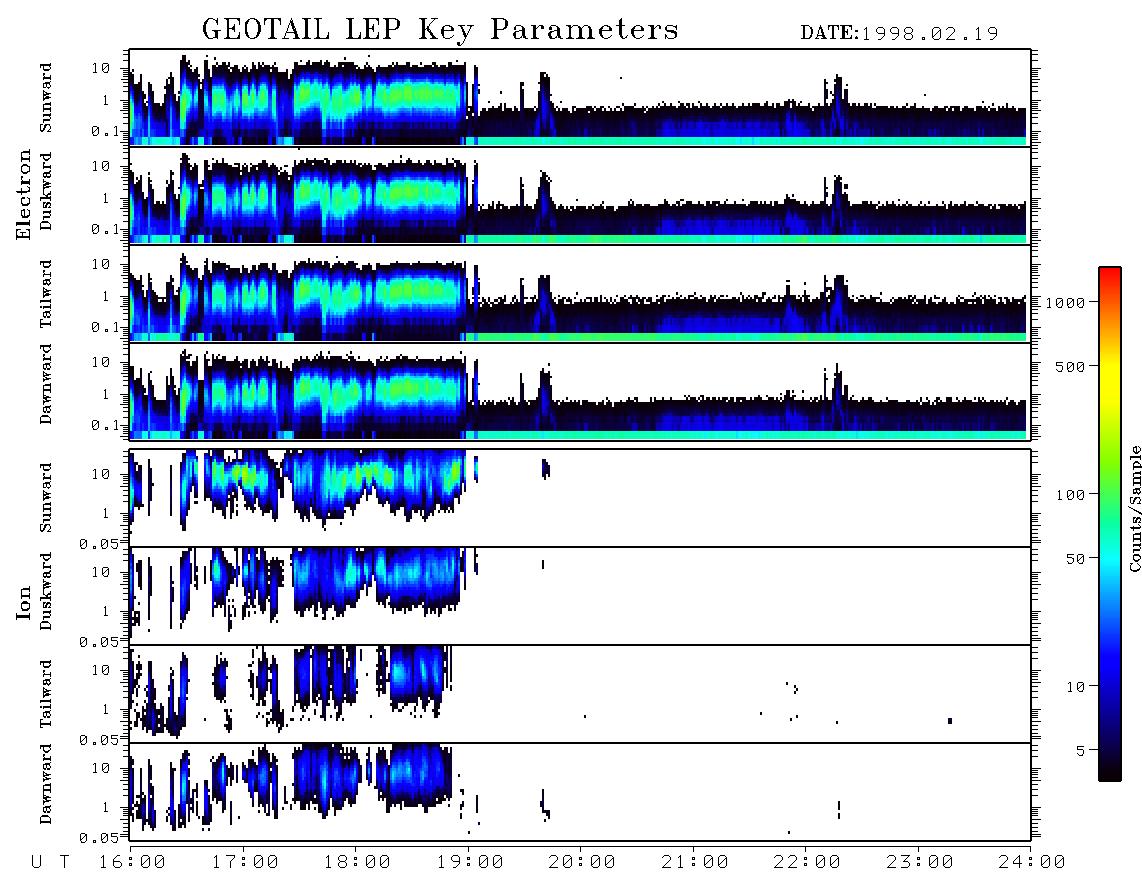The image size is (1142, 880).
Task: Click the '100' colorbar tick label
Action: click(1070, 495)
